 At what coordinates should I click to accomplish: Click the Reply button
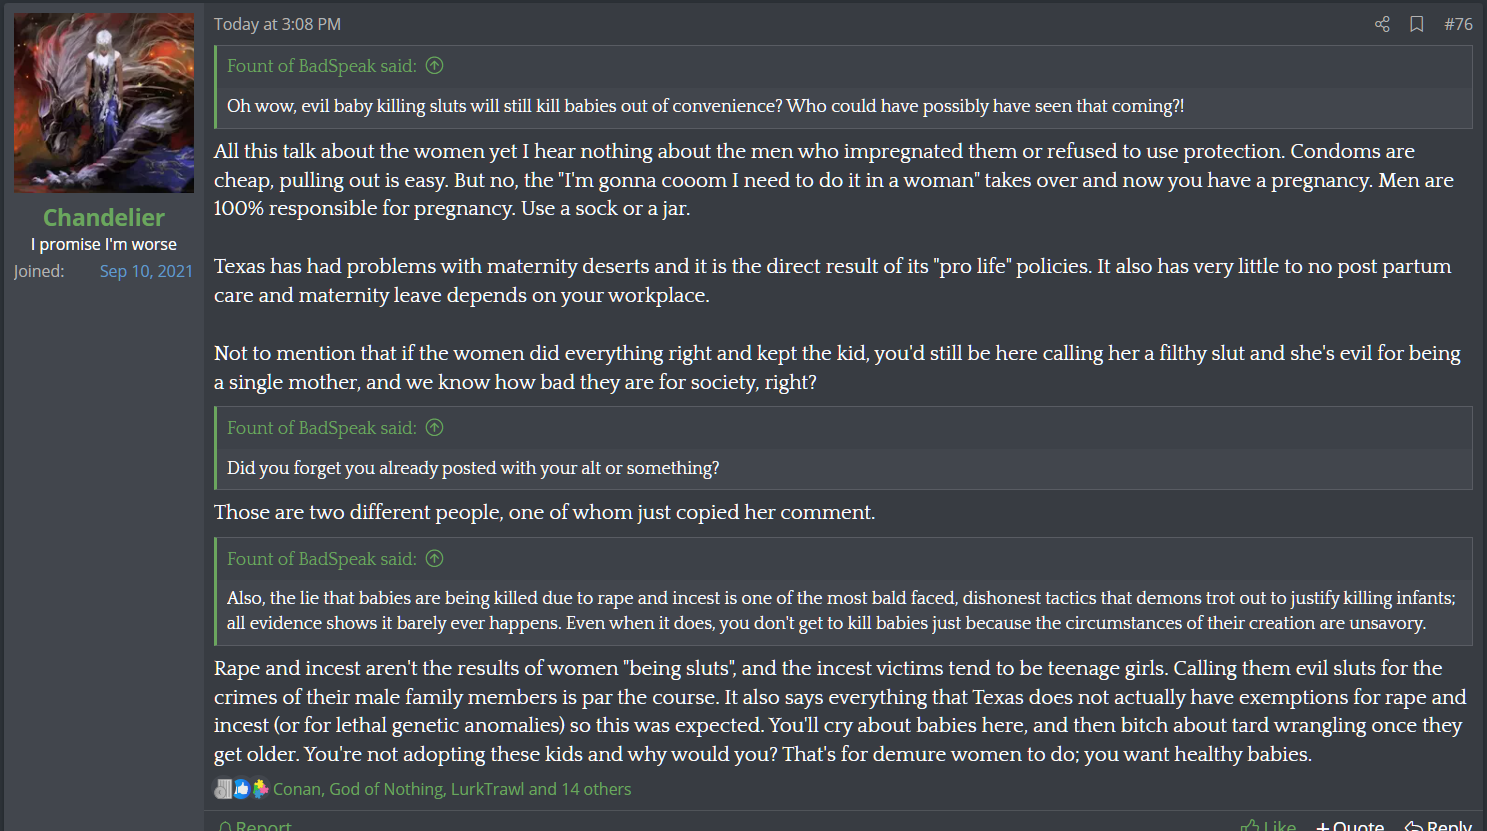click(x=1438, y=826)
